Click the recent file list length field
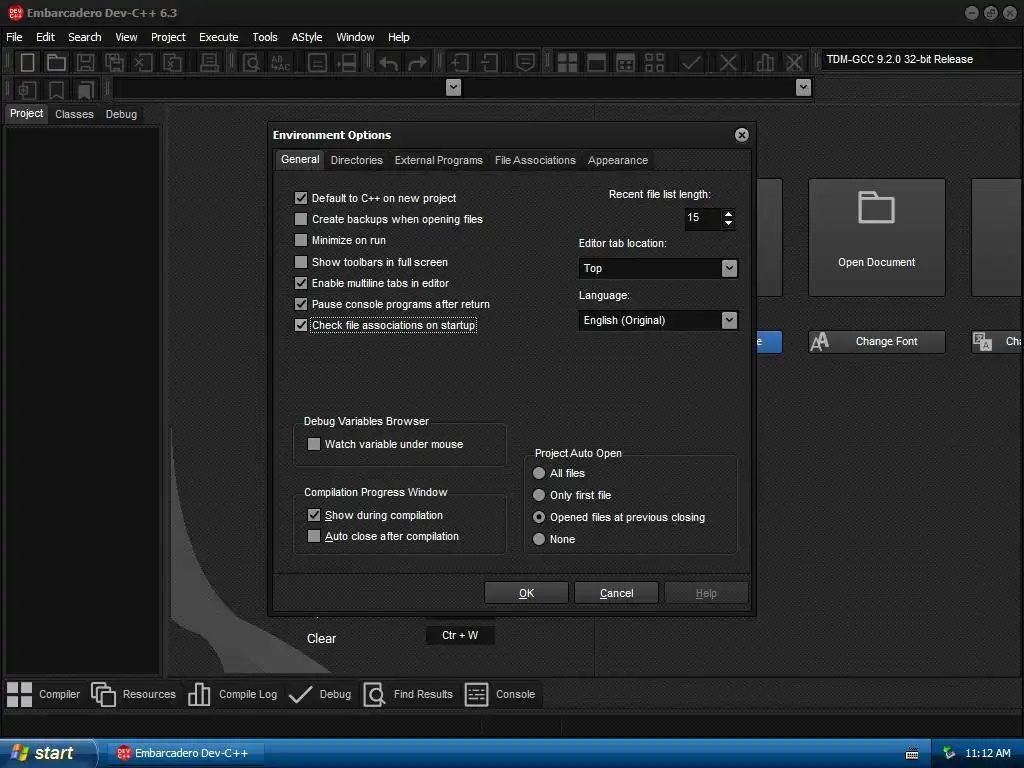The height and width of the screenshot is (768, 1024). click(x=702, y=217)
